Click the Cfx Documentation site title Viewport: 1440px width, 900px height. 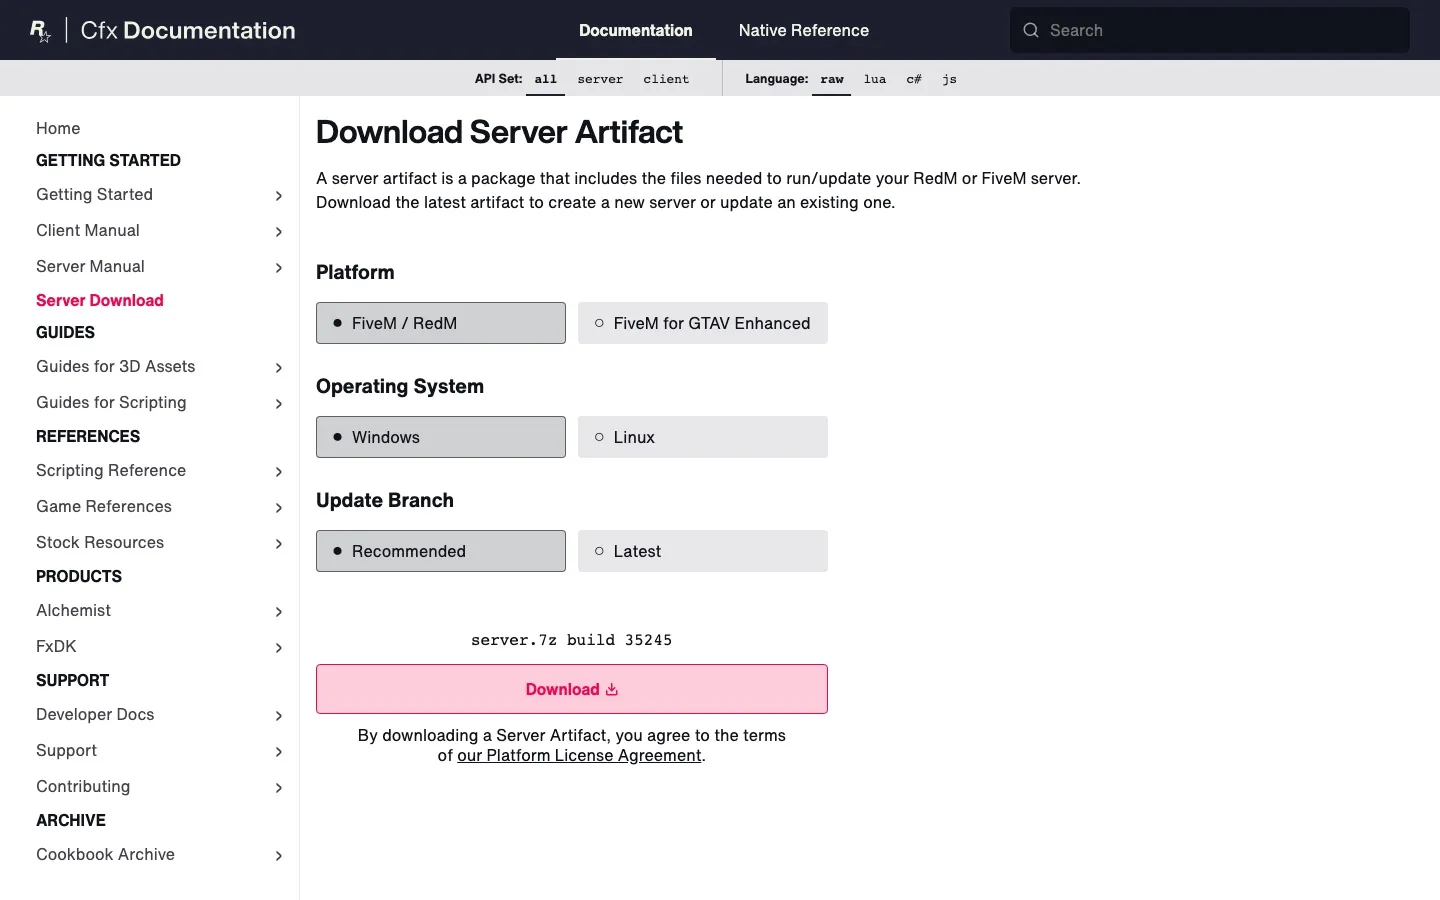coord(188,30)
